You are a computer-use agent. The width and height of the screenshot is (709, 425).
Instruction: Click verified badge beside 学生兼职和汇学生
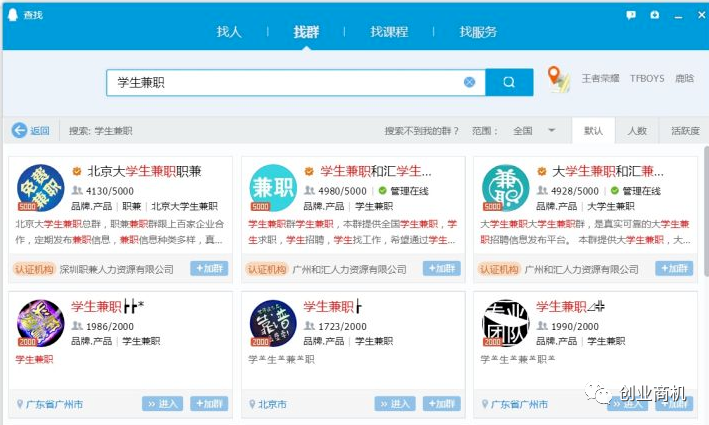pos(309,171)
